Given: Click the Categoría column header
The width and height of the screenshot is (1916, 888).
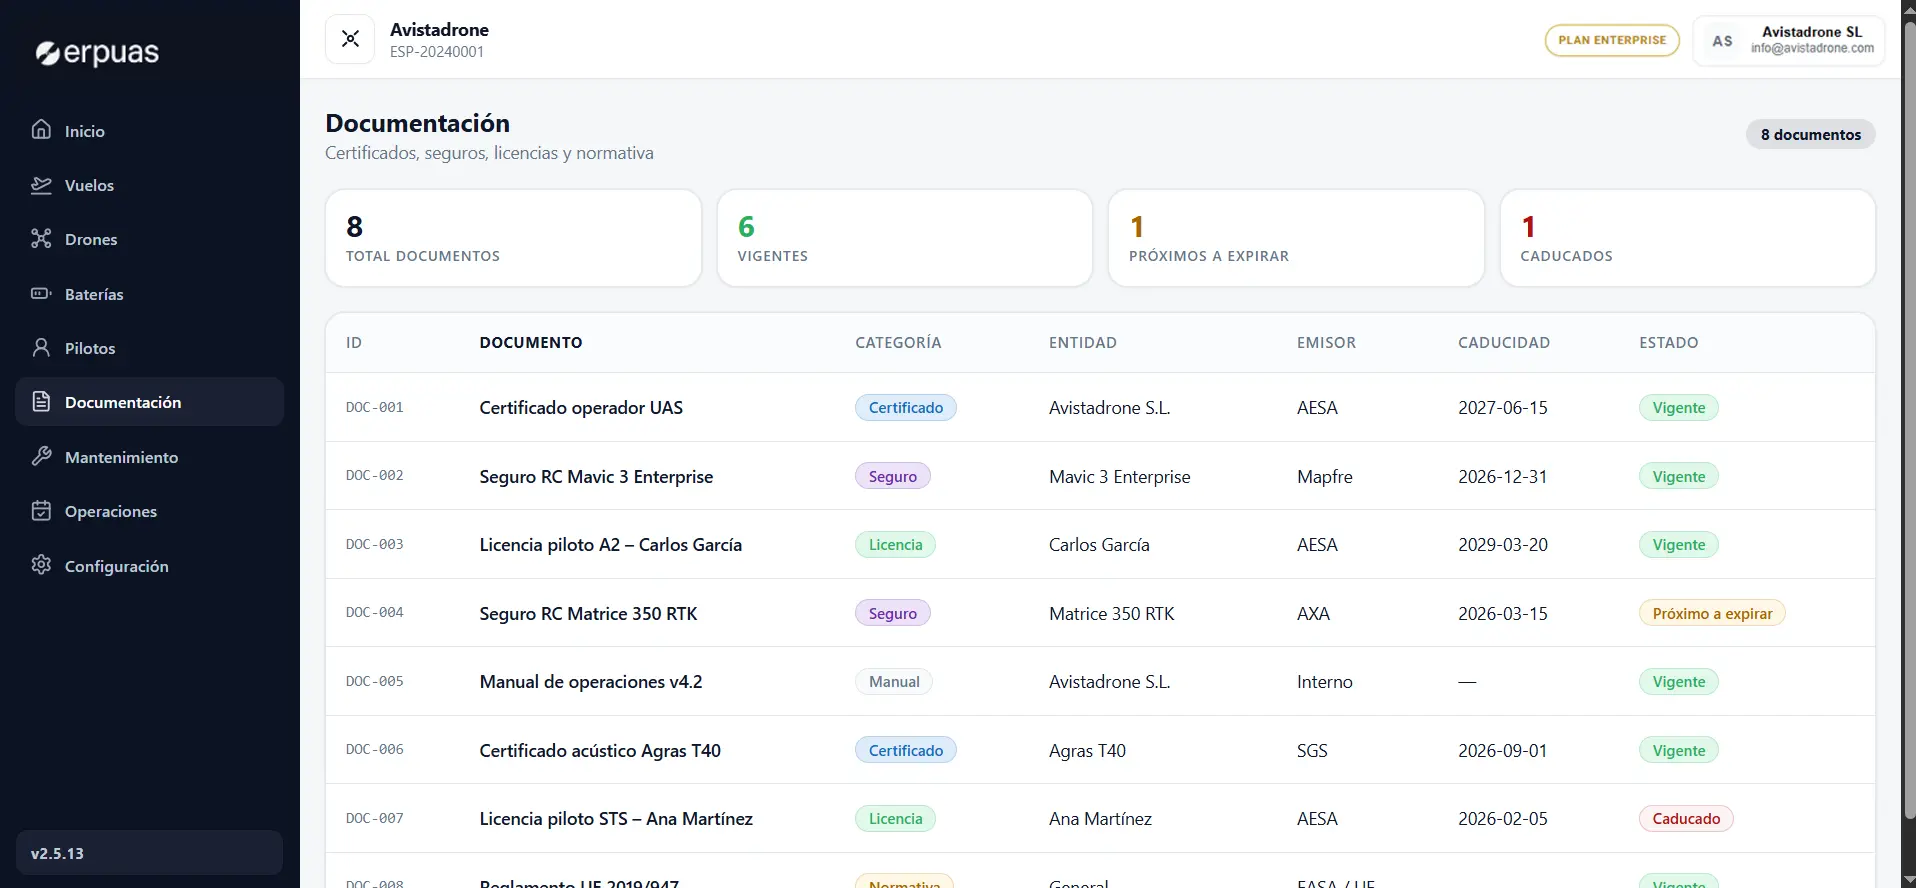Looking at the screenshot, I should coord(898,343).
